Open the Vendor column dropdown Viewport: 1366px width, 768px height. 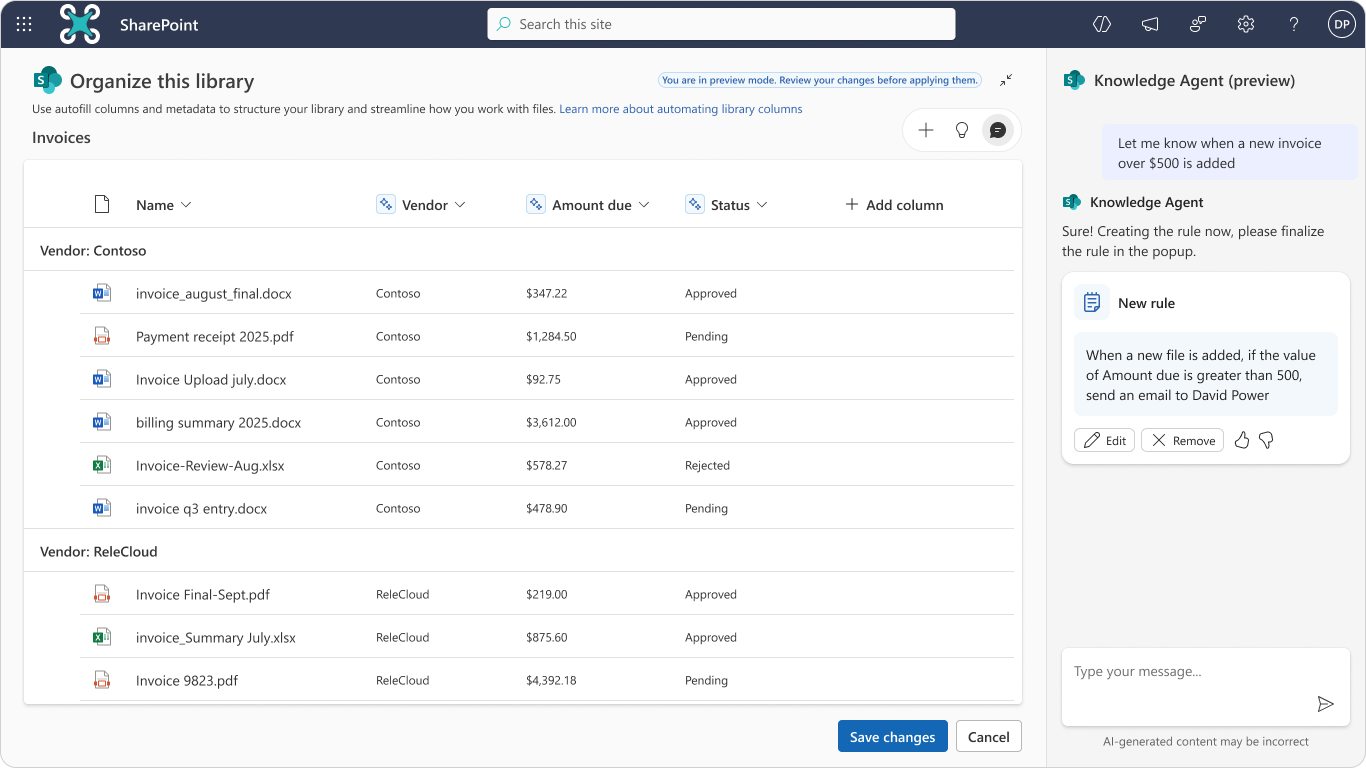(x=460, y=205)
